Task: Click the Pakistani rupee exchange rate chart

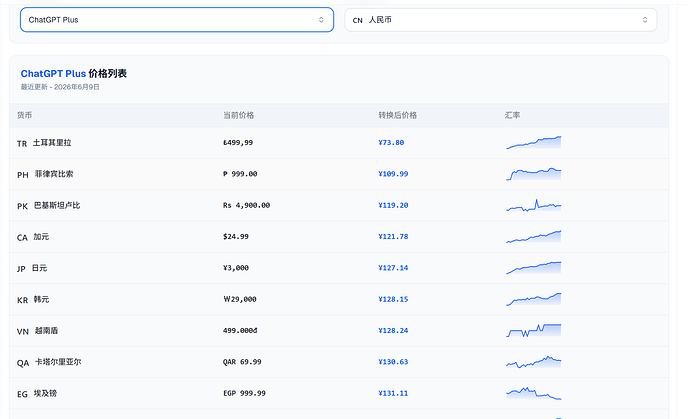Action: pyautogui.click(x=534, y=205)
